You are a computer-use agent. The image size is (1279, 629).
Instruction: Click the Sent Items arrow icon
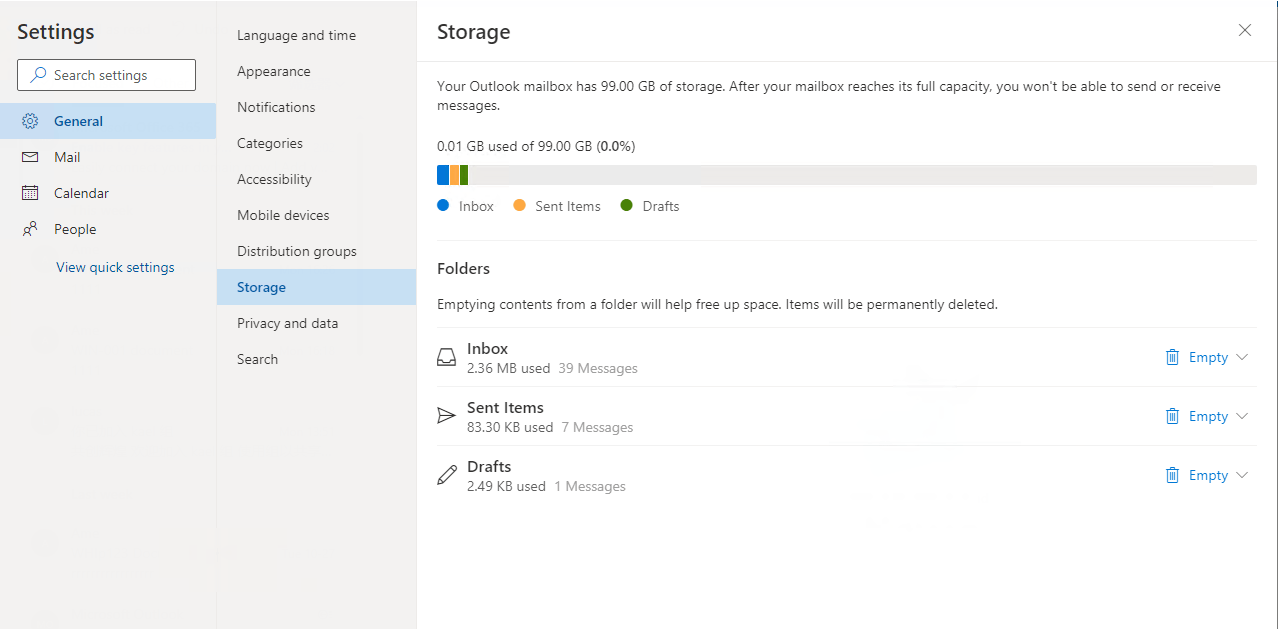[x=447, y=416]
